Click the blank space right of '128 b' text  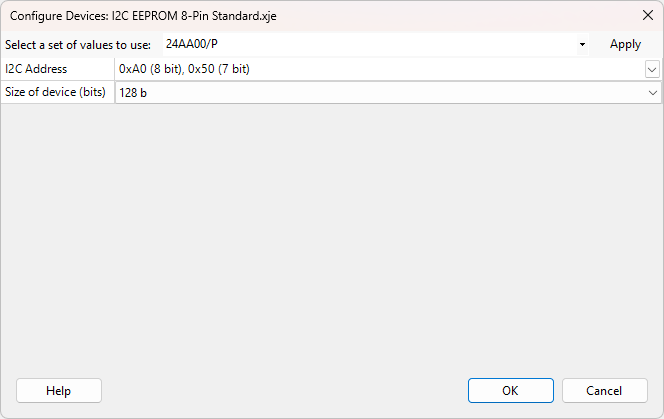click(400, 92)
